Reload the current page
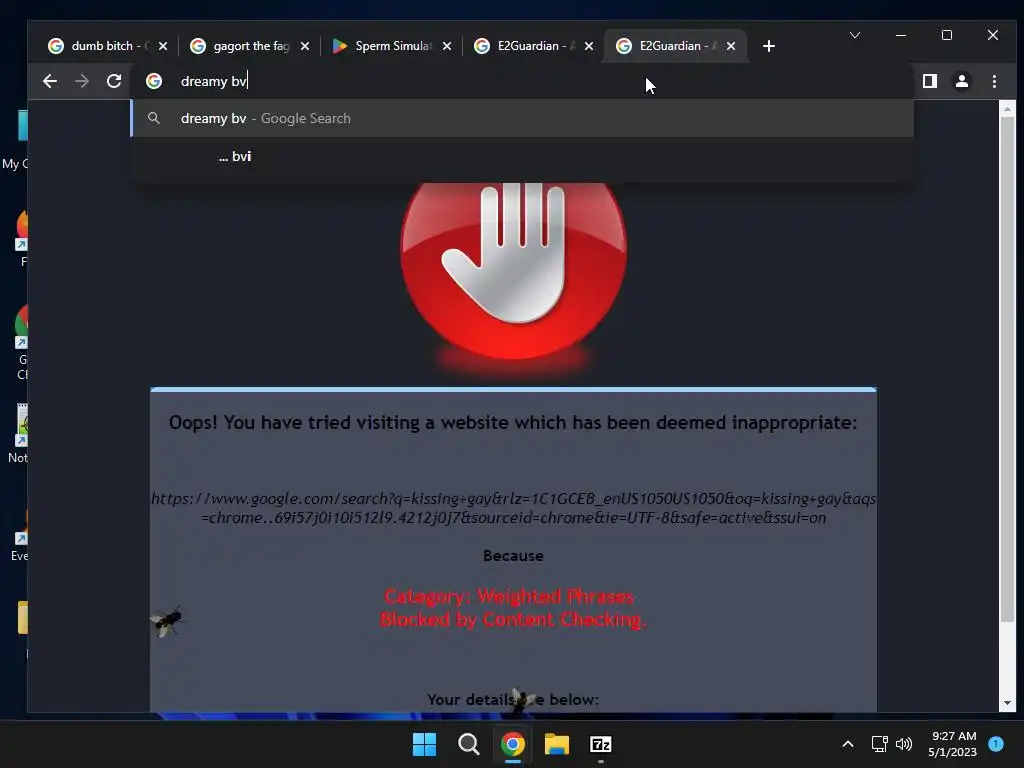The image size is (1024, 768). point(114,81)
